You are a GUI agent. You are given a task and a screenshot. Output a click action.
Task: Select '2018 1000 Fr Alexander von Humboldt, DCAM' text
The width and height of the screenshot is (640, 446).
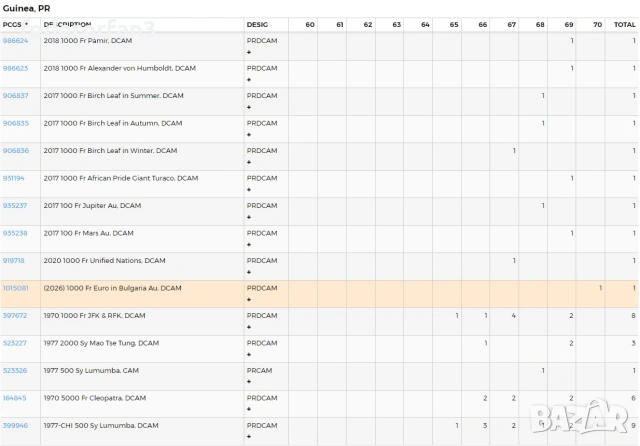(x=120, y=68)
